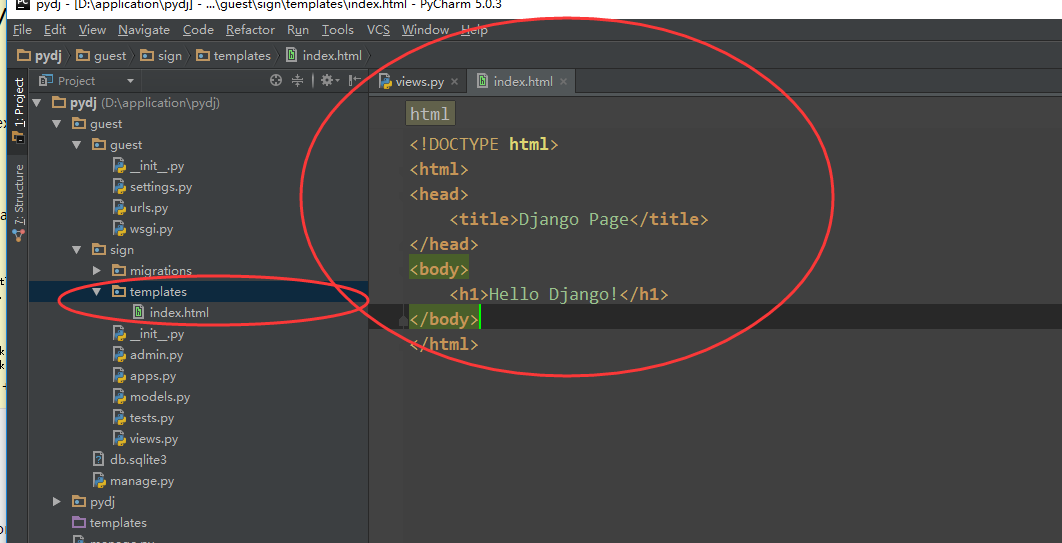Open the Refactor menu
Screen dimensions: 1062x543
coord(251,30)
